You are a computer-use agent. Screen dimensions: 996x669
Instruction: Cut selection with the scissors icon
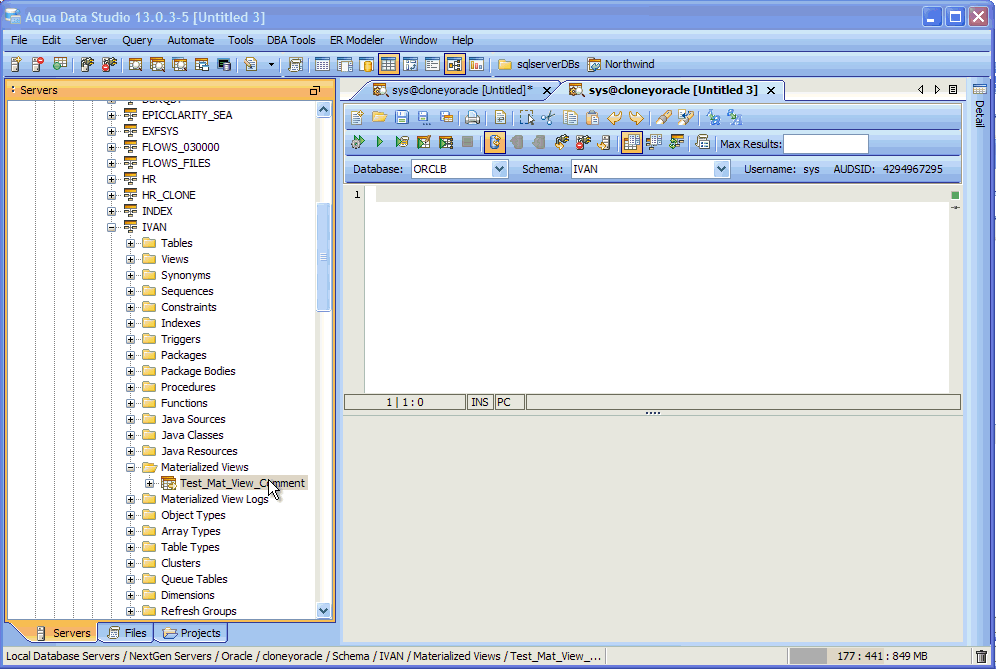tap(548, 118)
